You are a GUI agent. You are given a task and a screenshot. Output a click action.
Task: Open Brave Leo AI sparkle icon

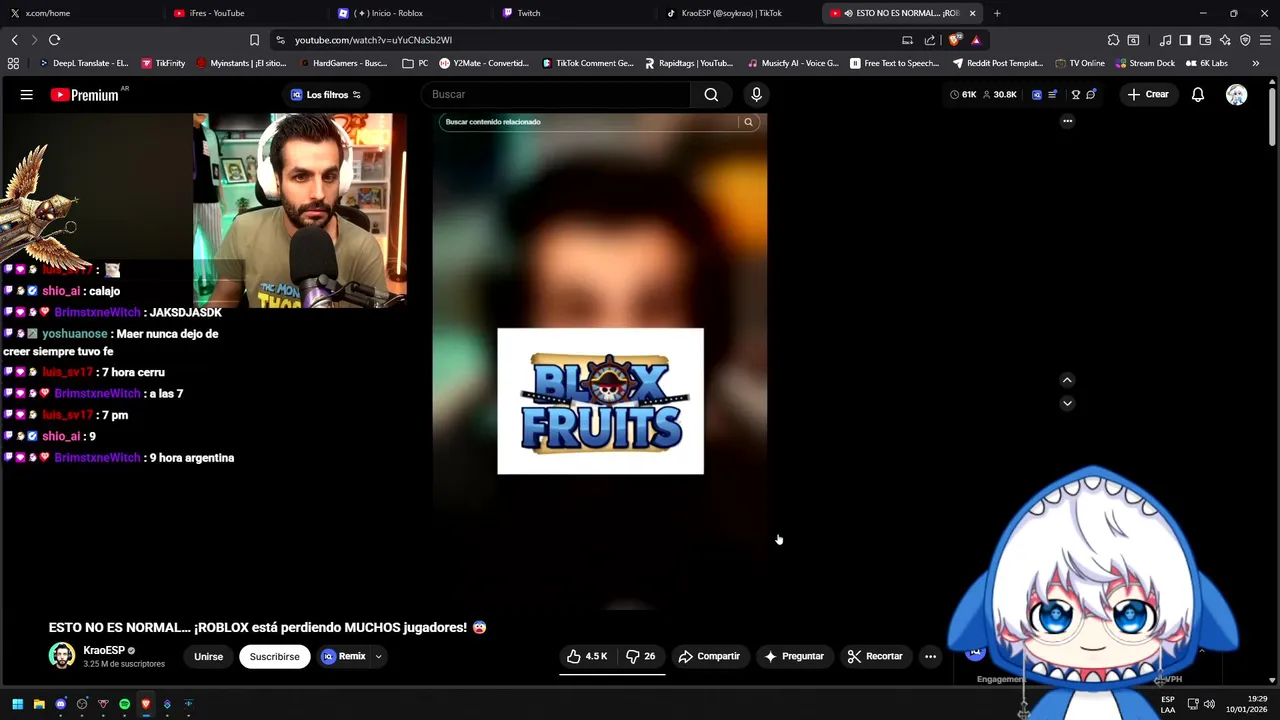pos(1225,40)
